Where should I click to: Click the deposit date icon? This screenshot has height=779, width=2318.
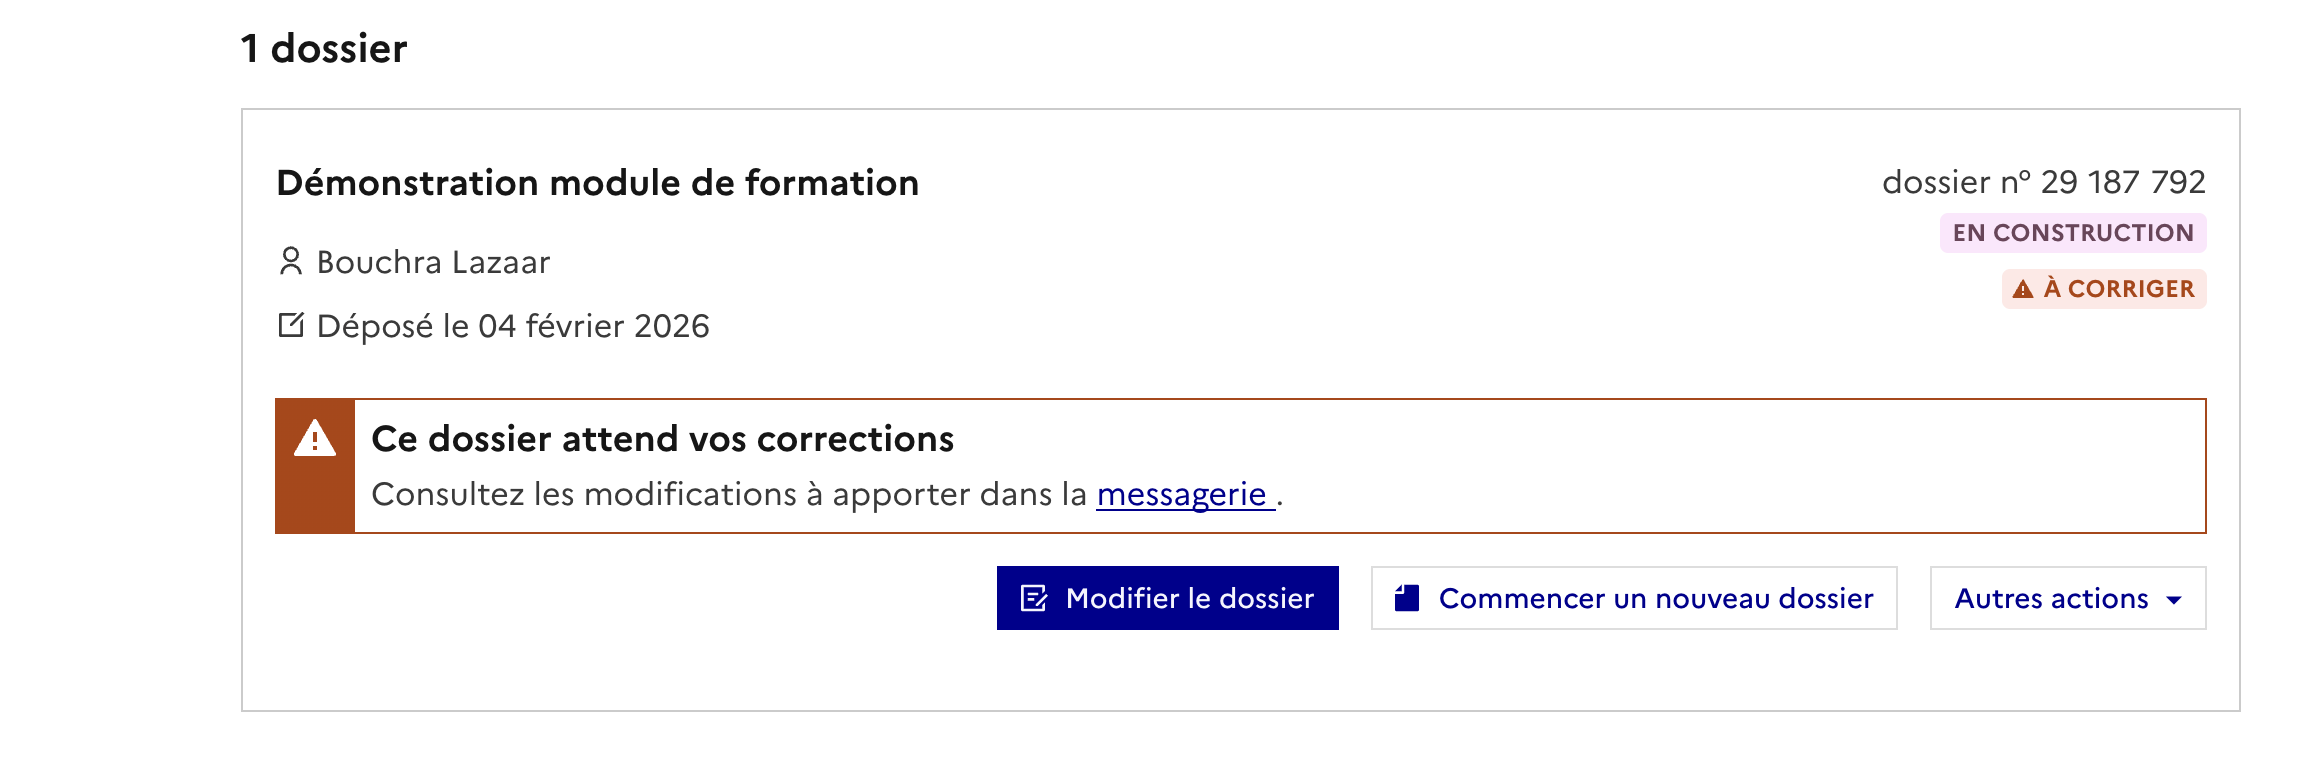pyautogui.click(x=291, y=325)
